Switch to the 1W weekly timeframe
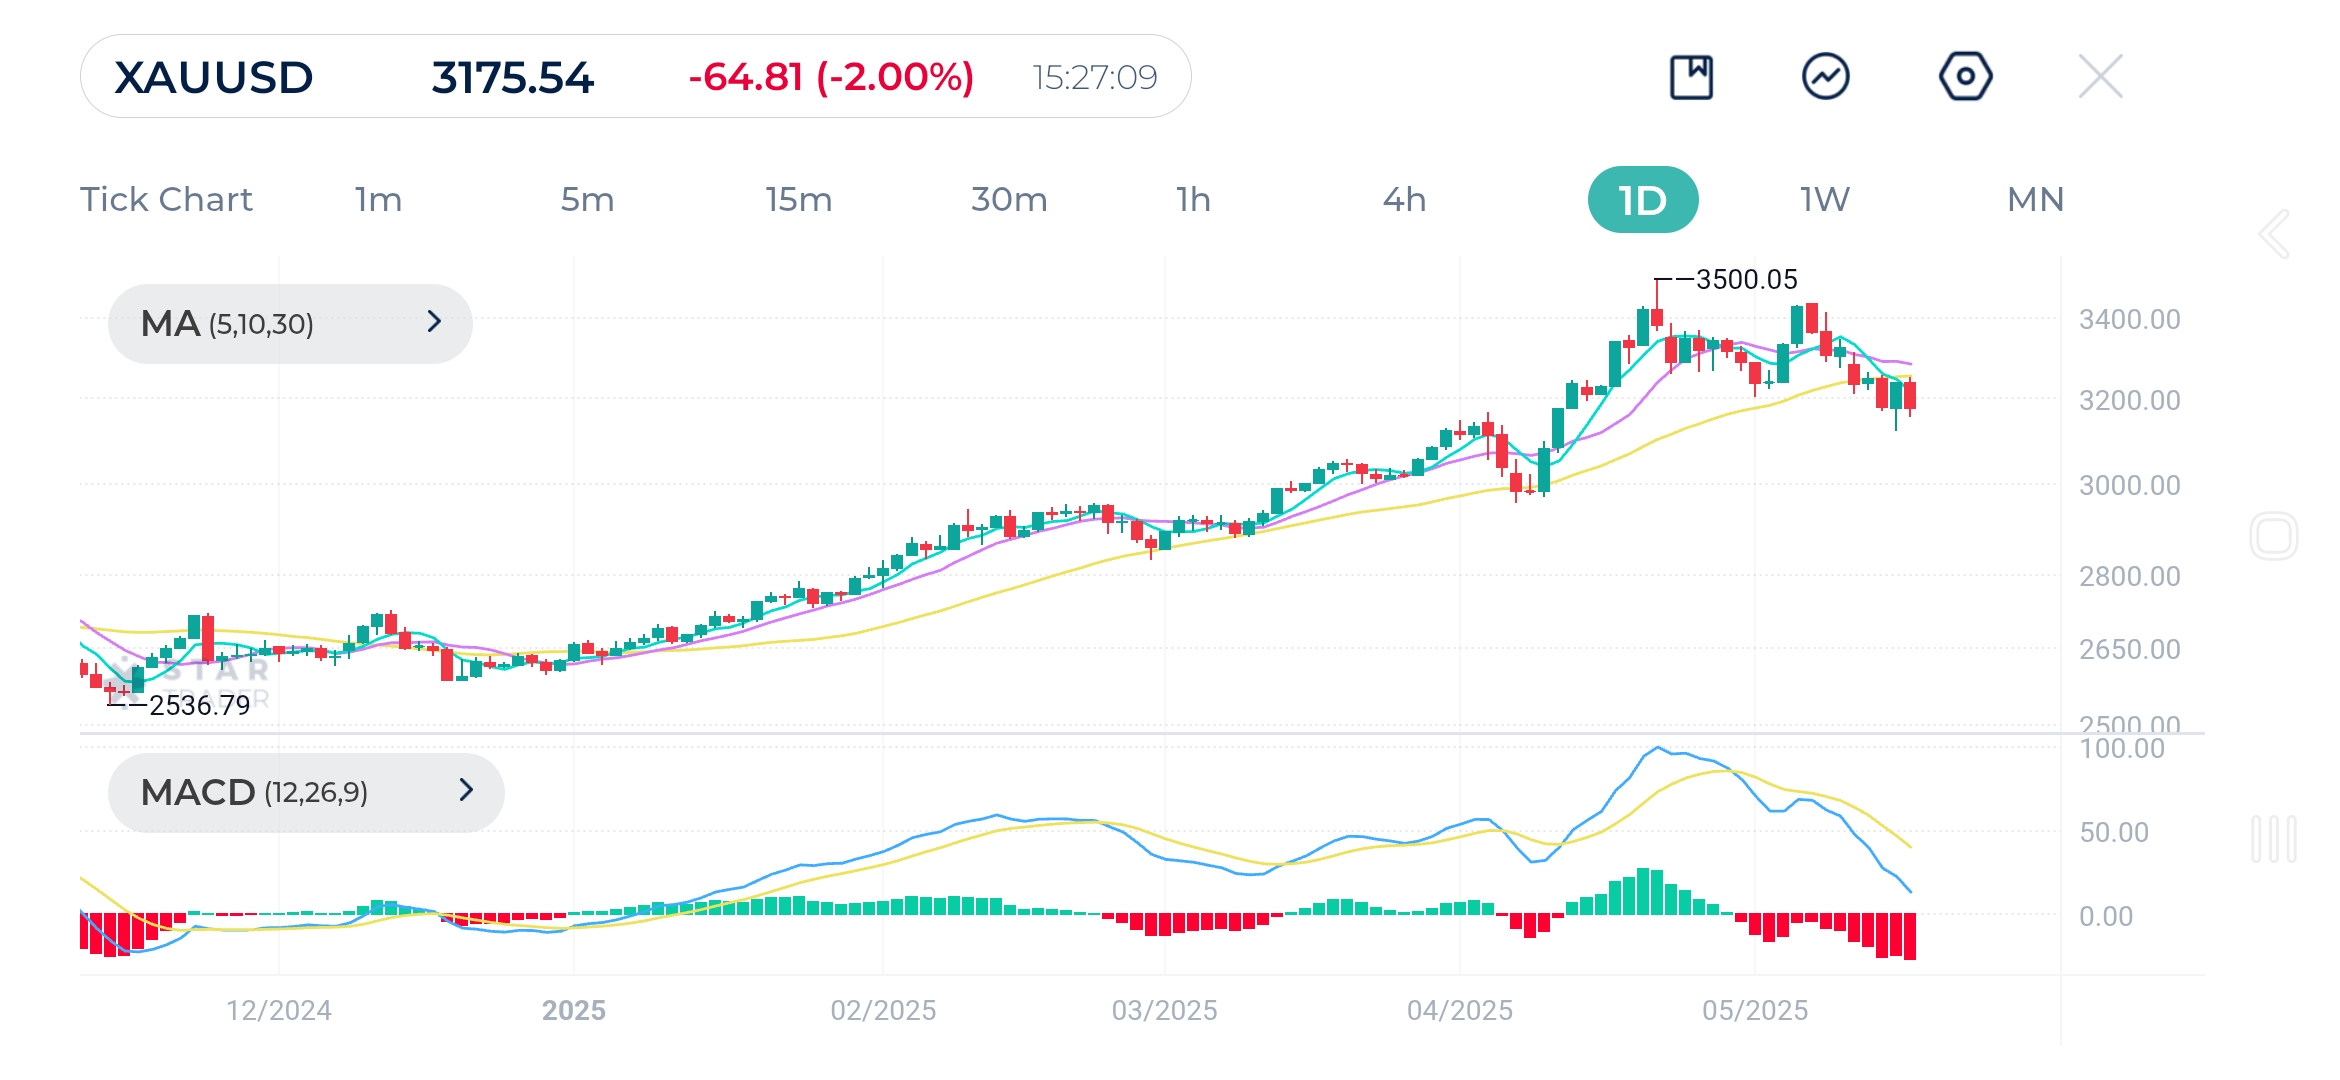Image resolution: width=2340 pixels, height=1080 pixels. click(1822, 199)
